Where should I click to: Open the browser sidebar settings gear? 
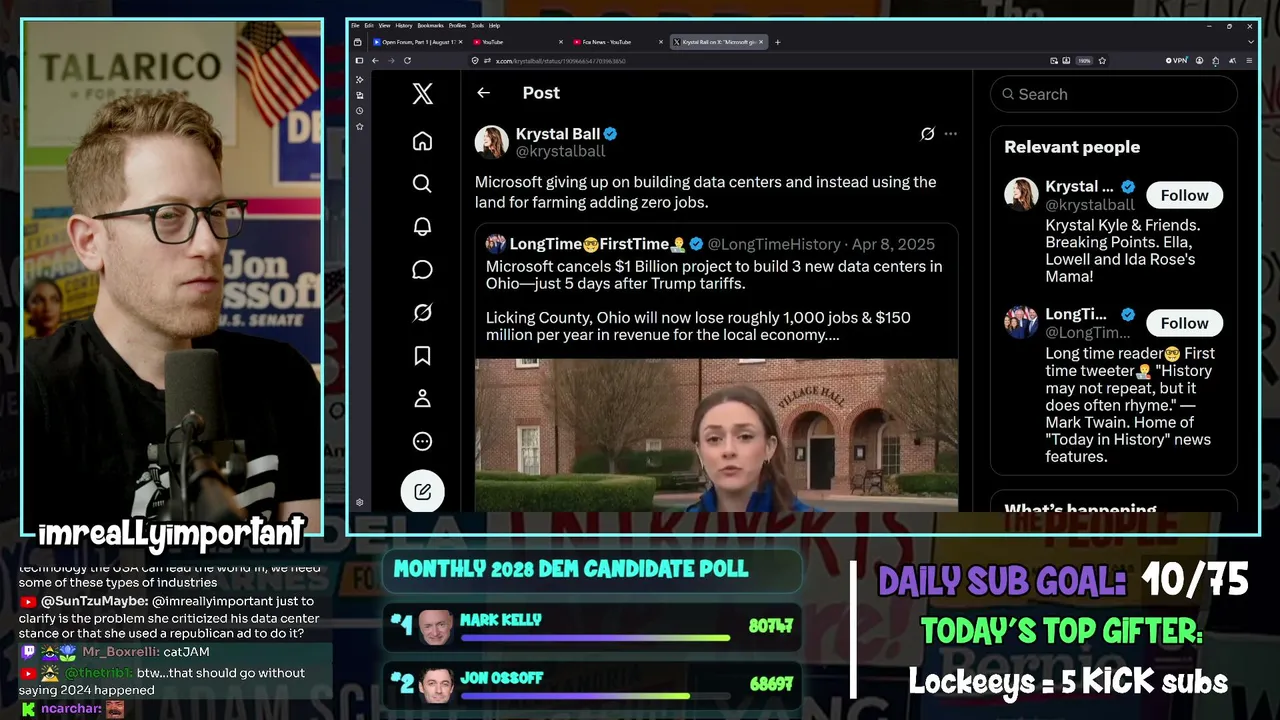360,502
